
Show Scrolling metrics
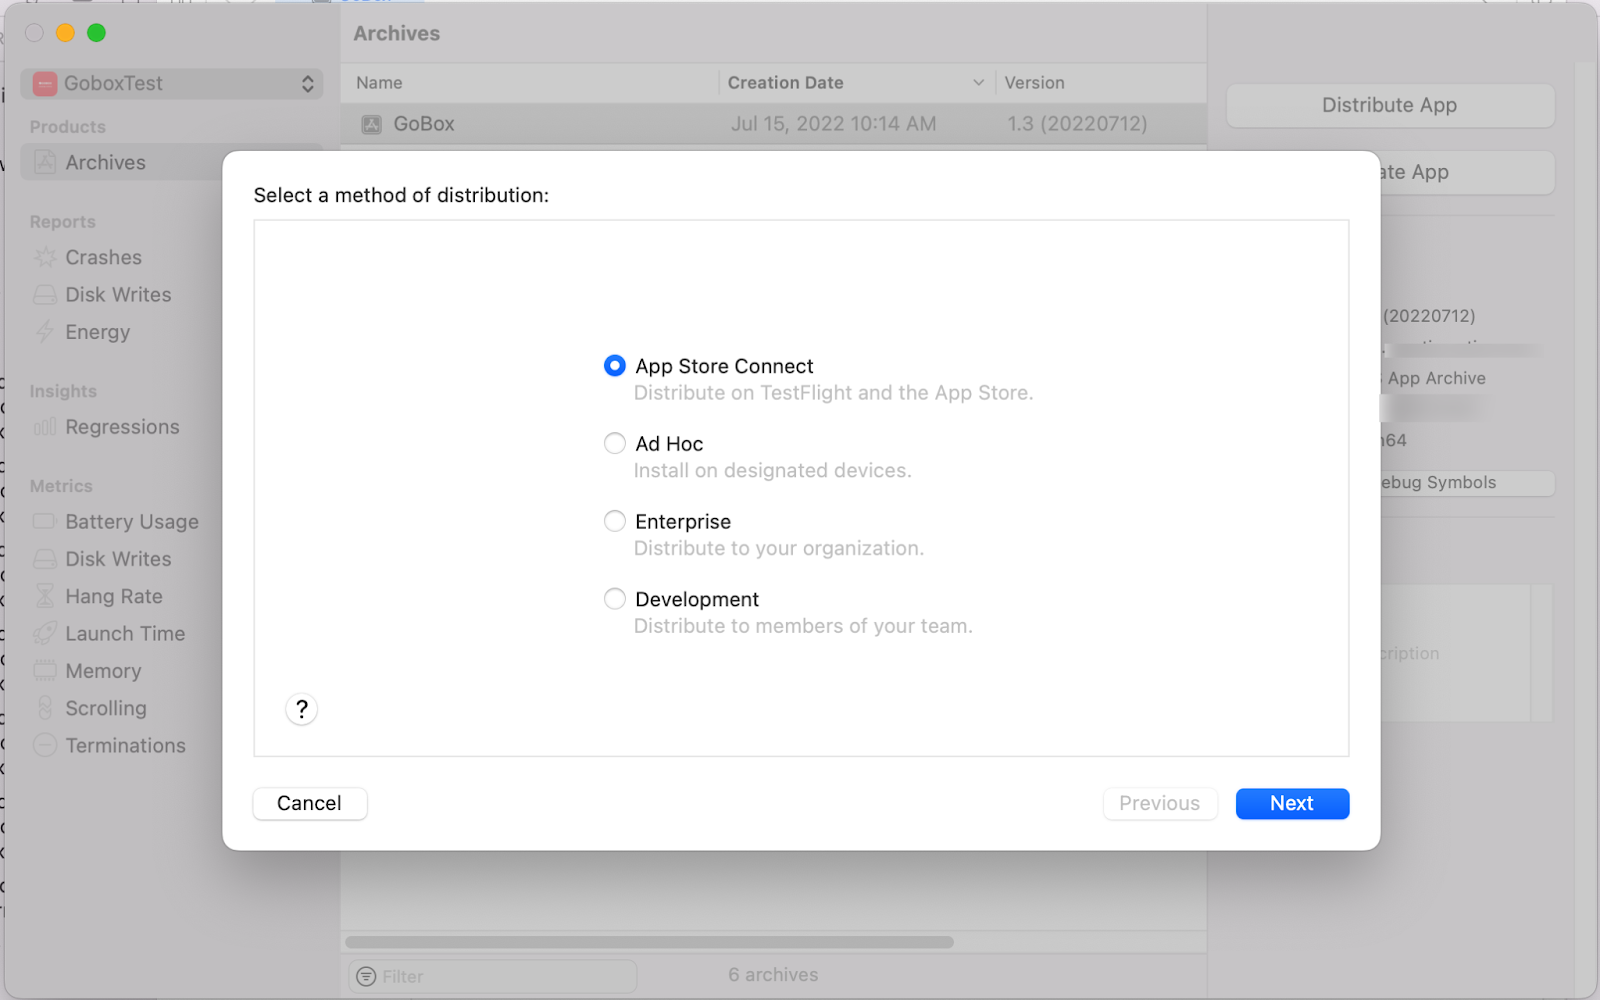[x=106, y=708]
